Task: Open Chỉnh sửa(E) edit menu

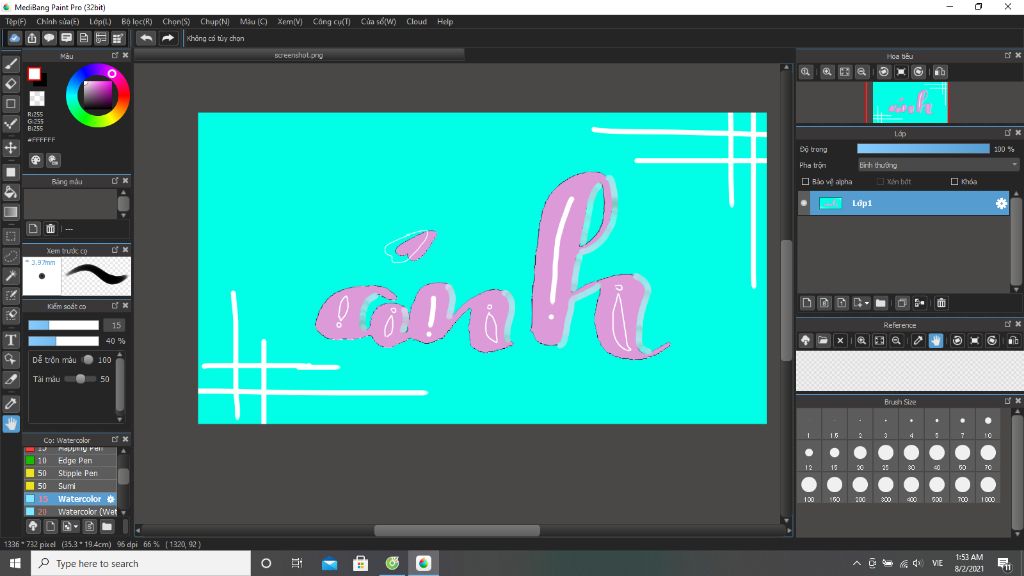Action: (57, 22)
